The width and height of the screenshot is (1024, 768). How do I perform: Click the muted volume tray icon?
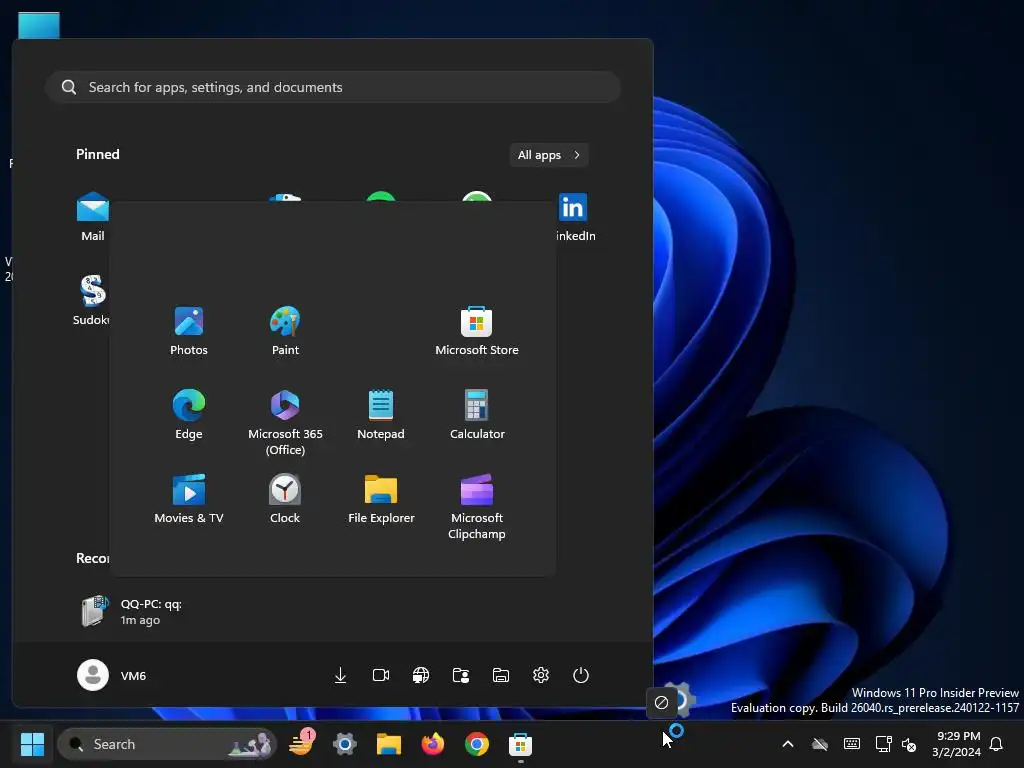pyautogui.click(x=909, y=744)
